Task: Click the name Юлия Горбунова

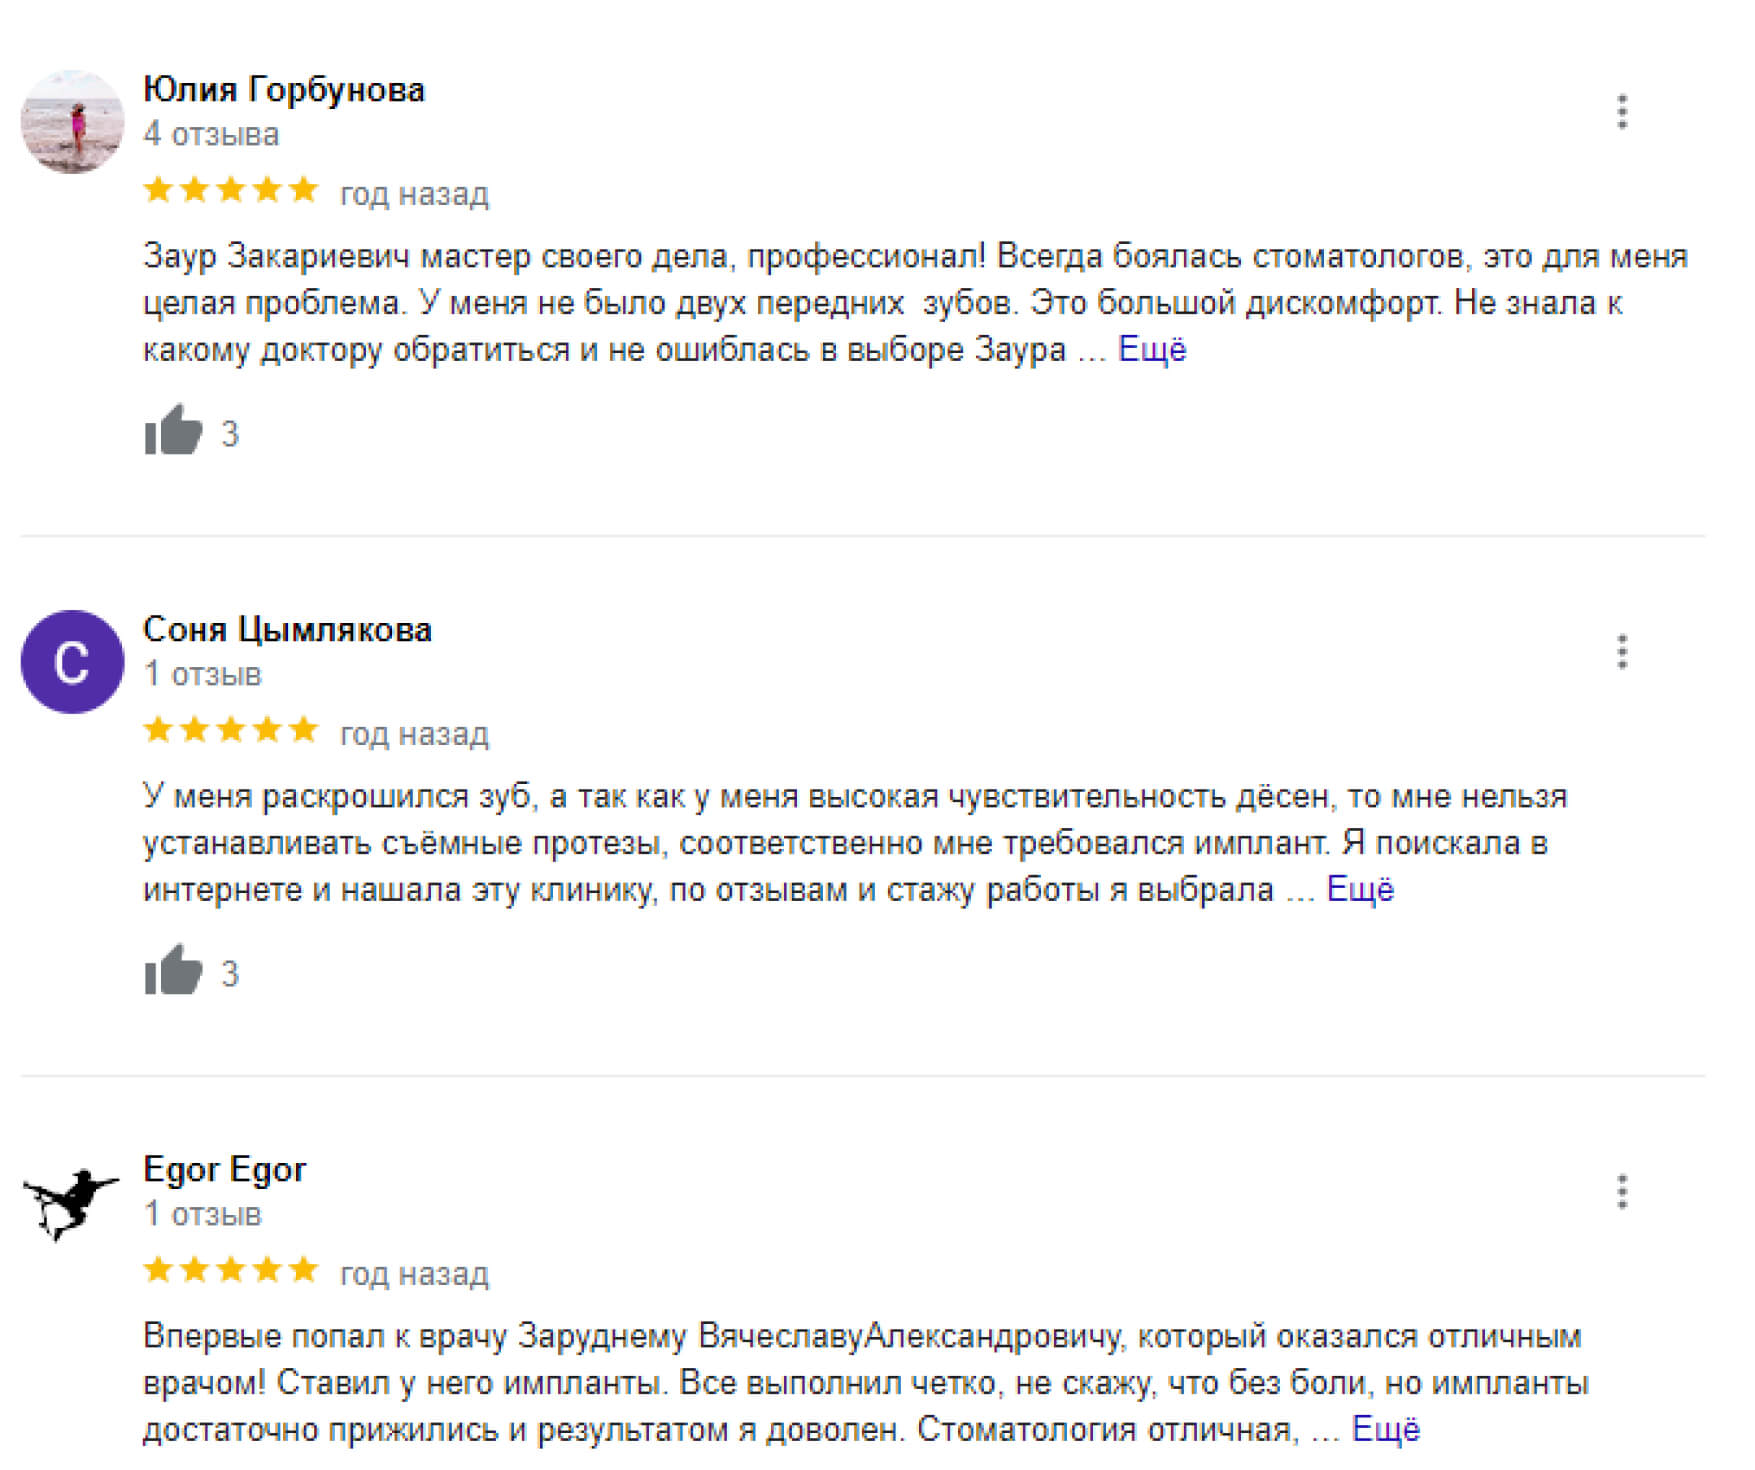Action: click(284, 88)
